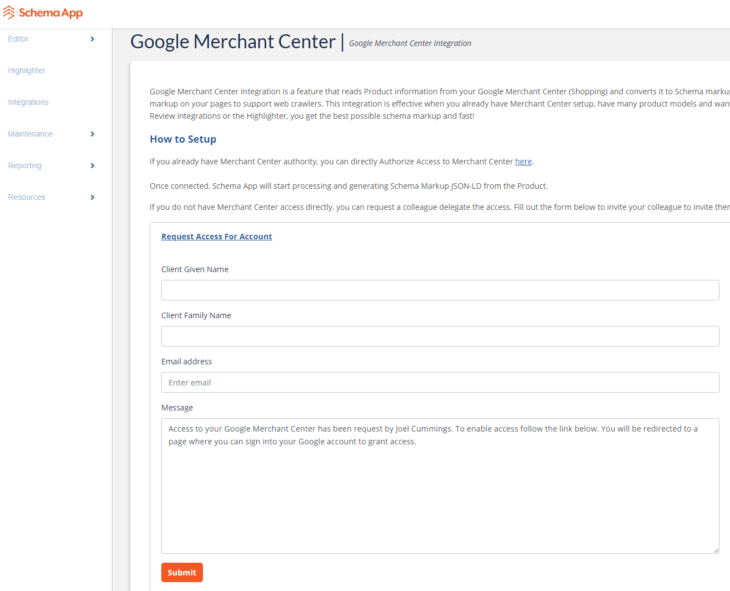Image resolution: width=730 pixels, height=591 pixels.
Task: Follow the 'here' authorize access link
Action: pos(523,162)
